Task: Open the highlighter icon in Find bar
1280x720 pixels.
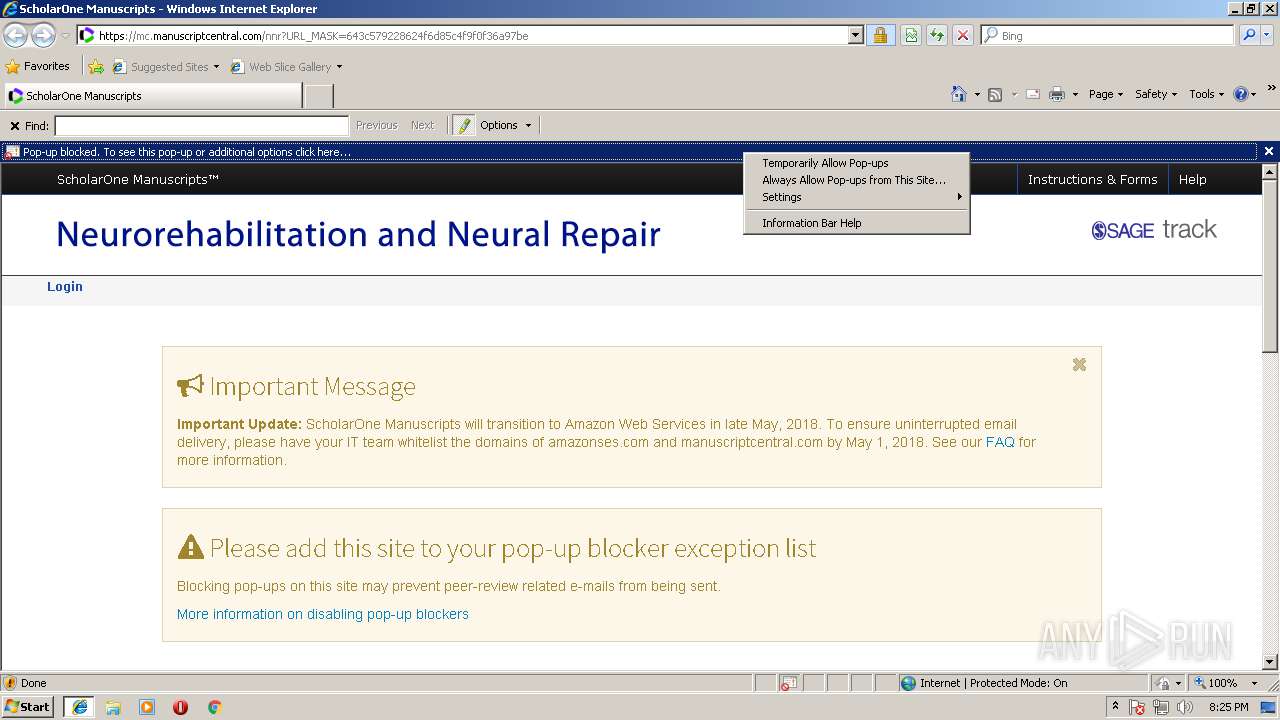Action: [x=463, y=125]
